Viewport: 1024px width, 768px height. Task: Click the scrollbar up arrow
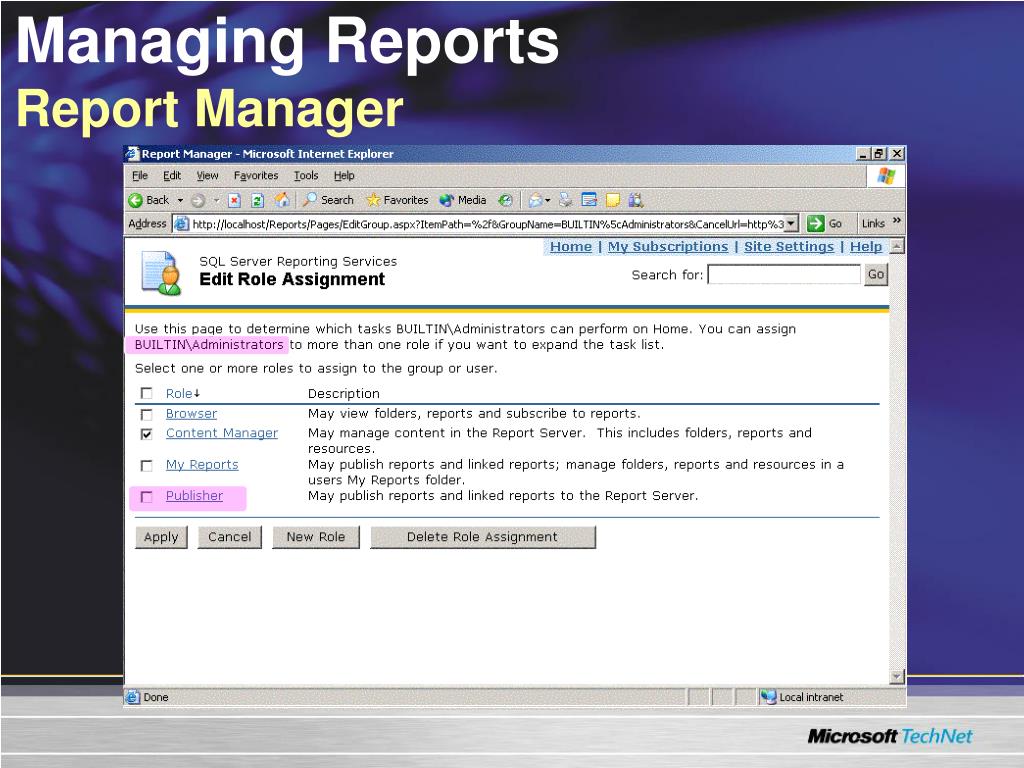coord(897,246)
